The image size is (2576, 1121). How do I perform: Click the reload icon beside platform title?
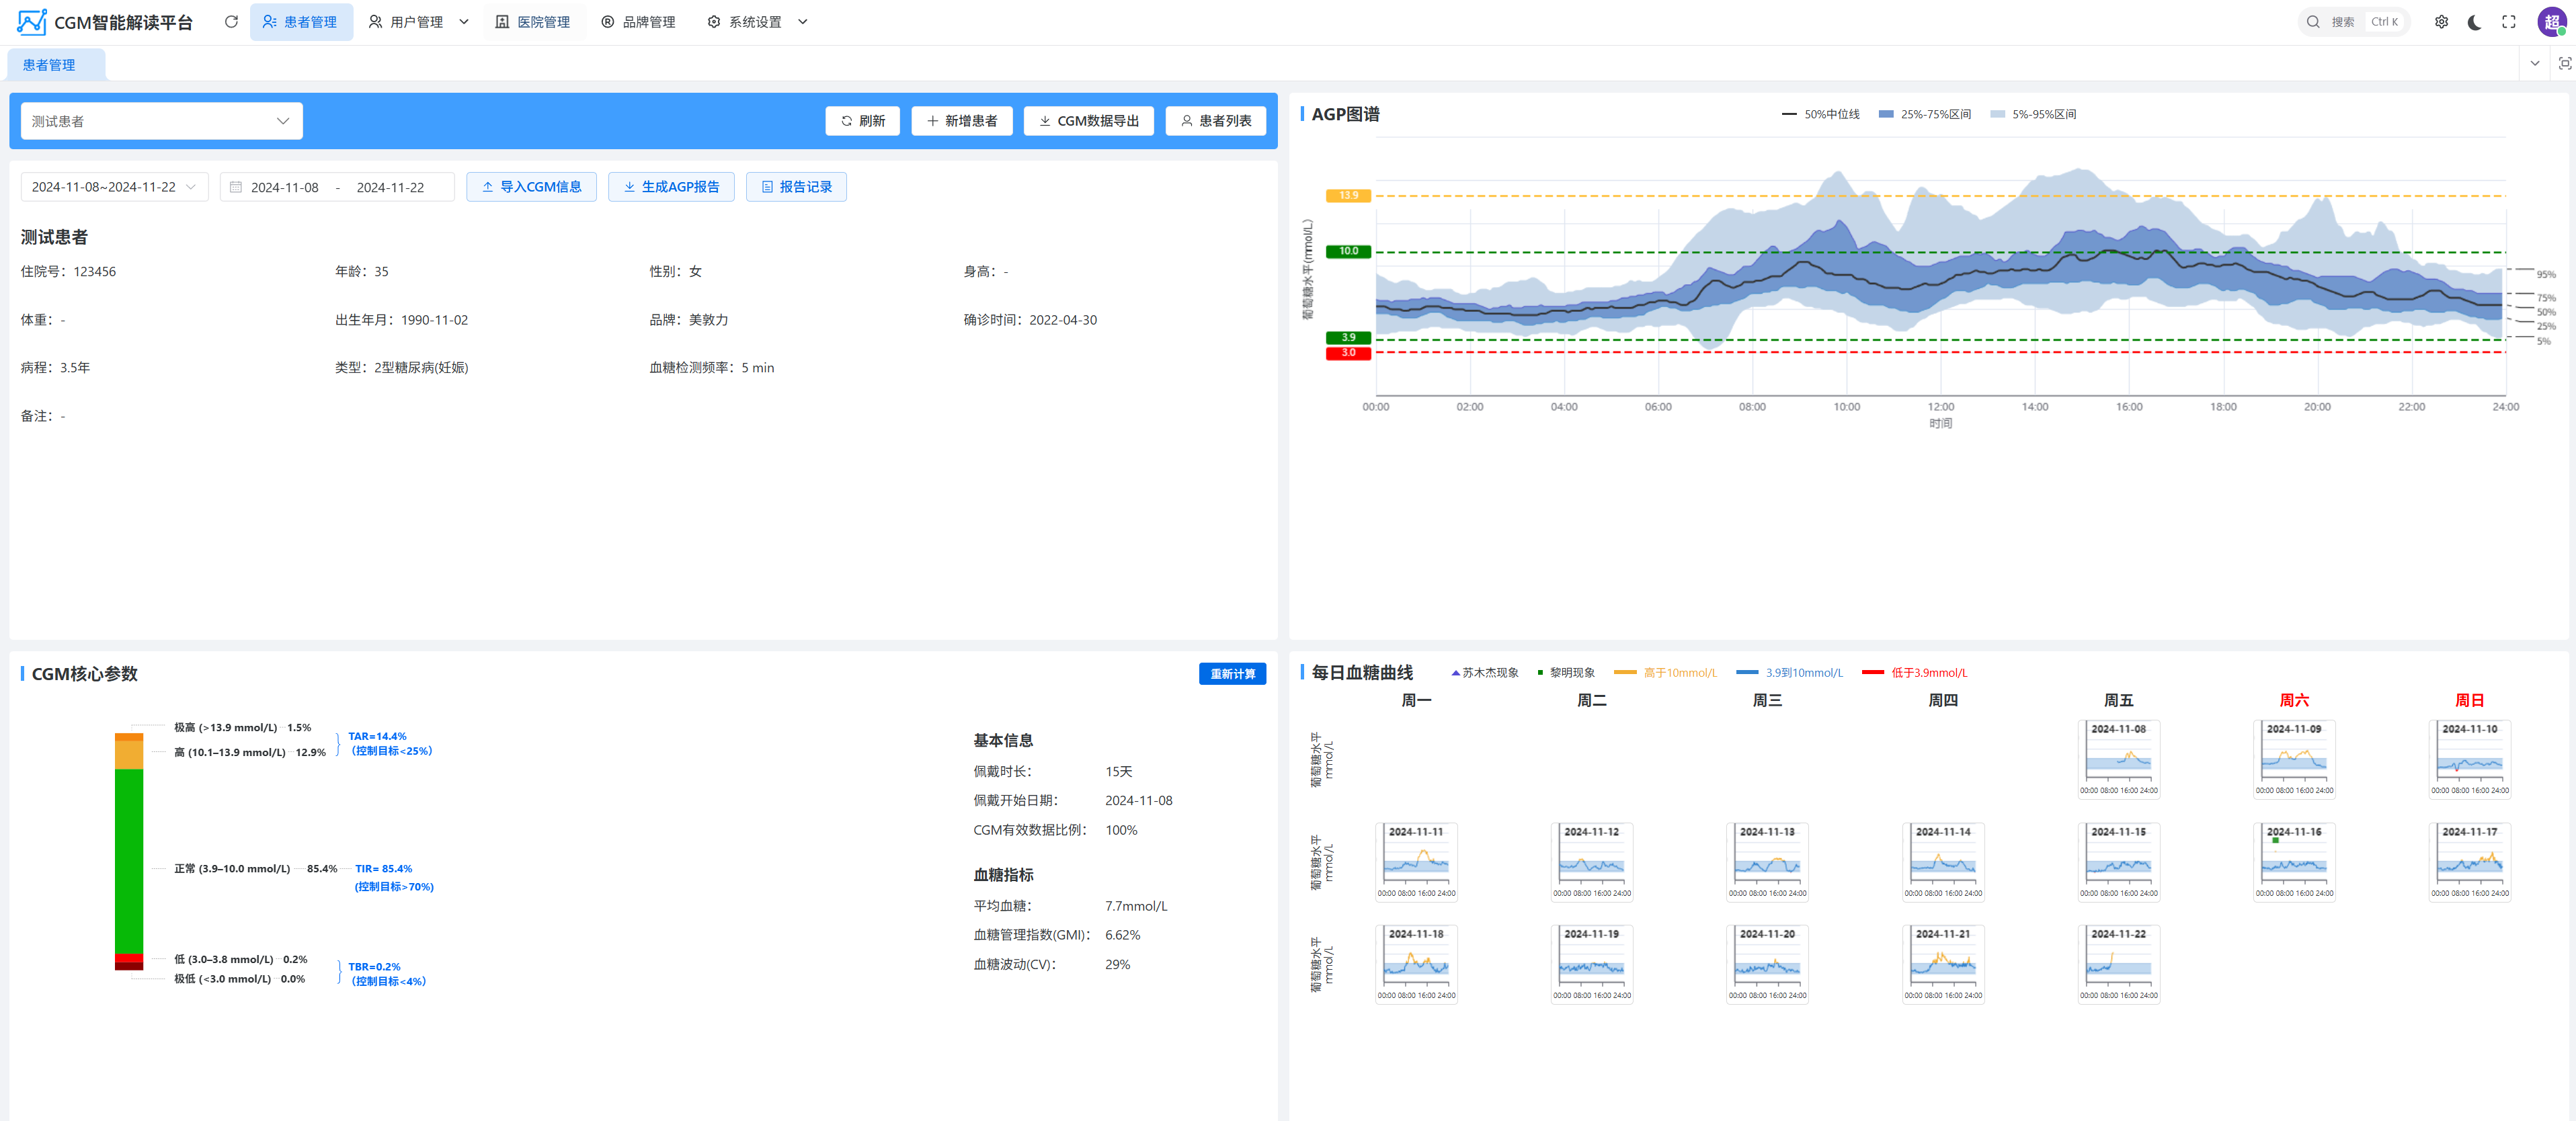[231, 21]
